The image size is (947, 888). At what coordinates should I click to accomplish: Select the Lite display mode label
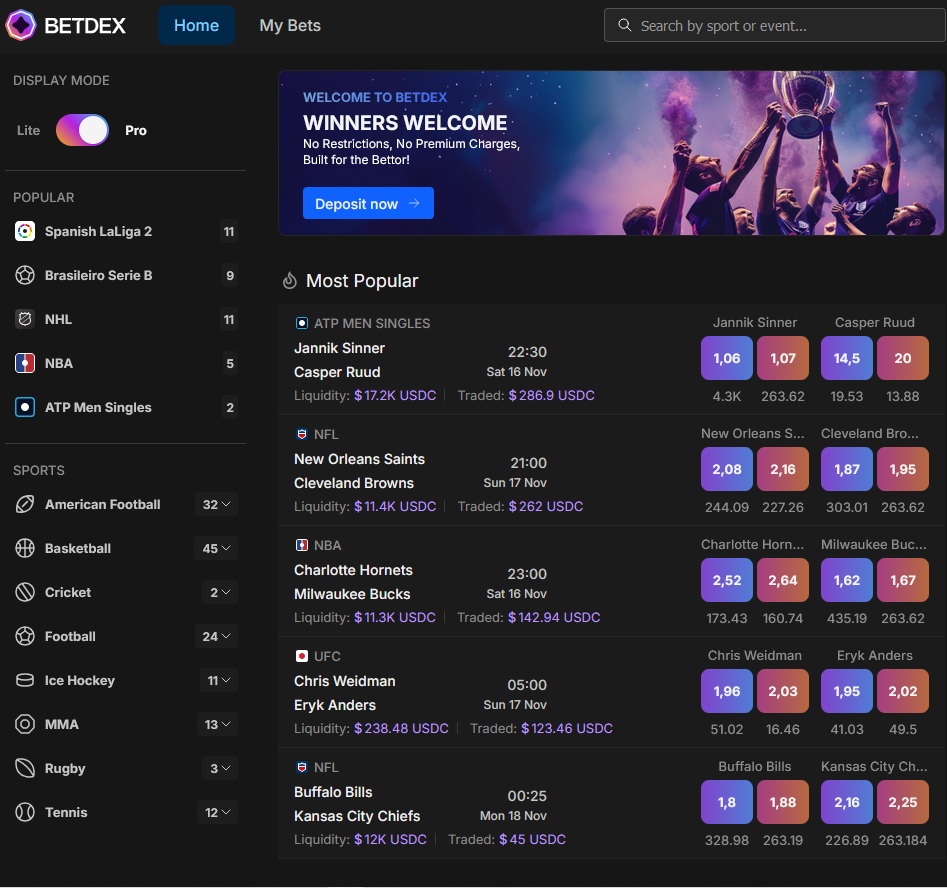[x=28, y=130]
